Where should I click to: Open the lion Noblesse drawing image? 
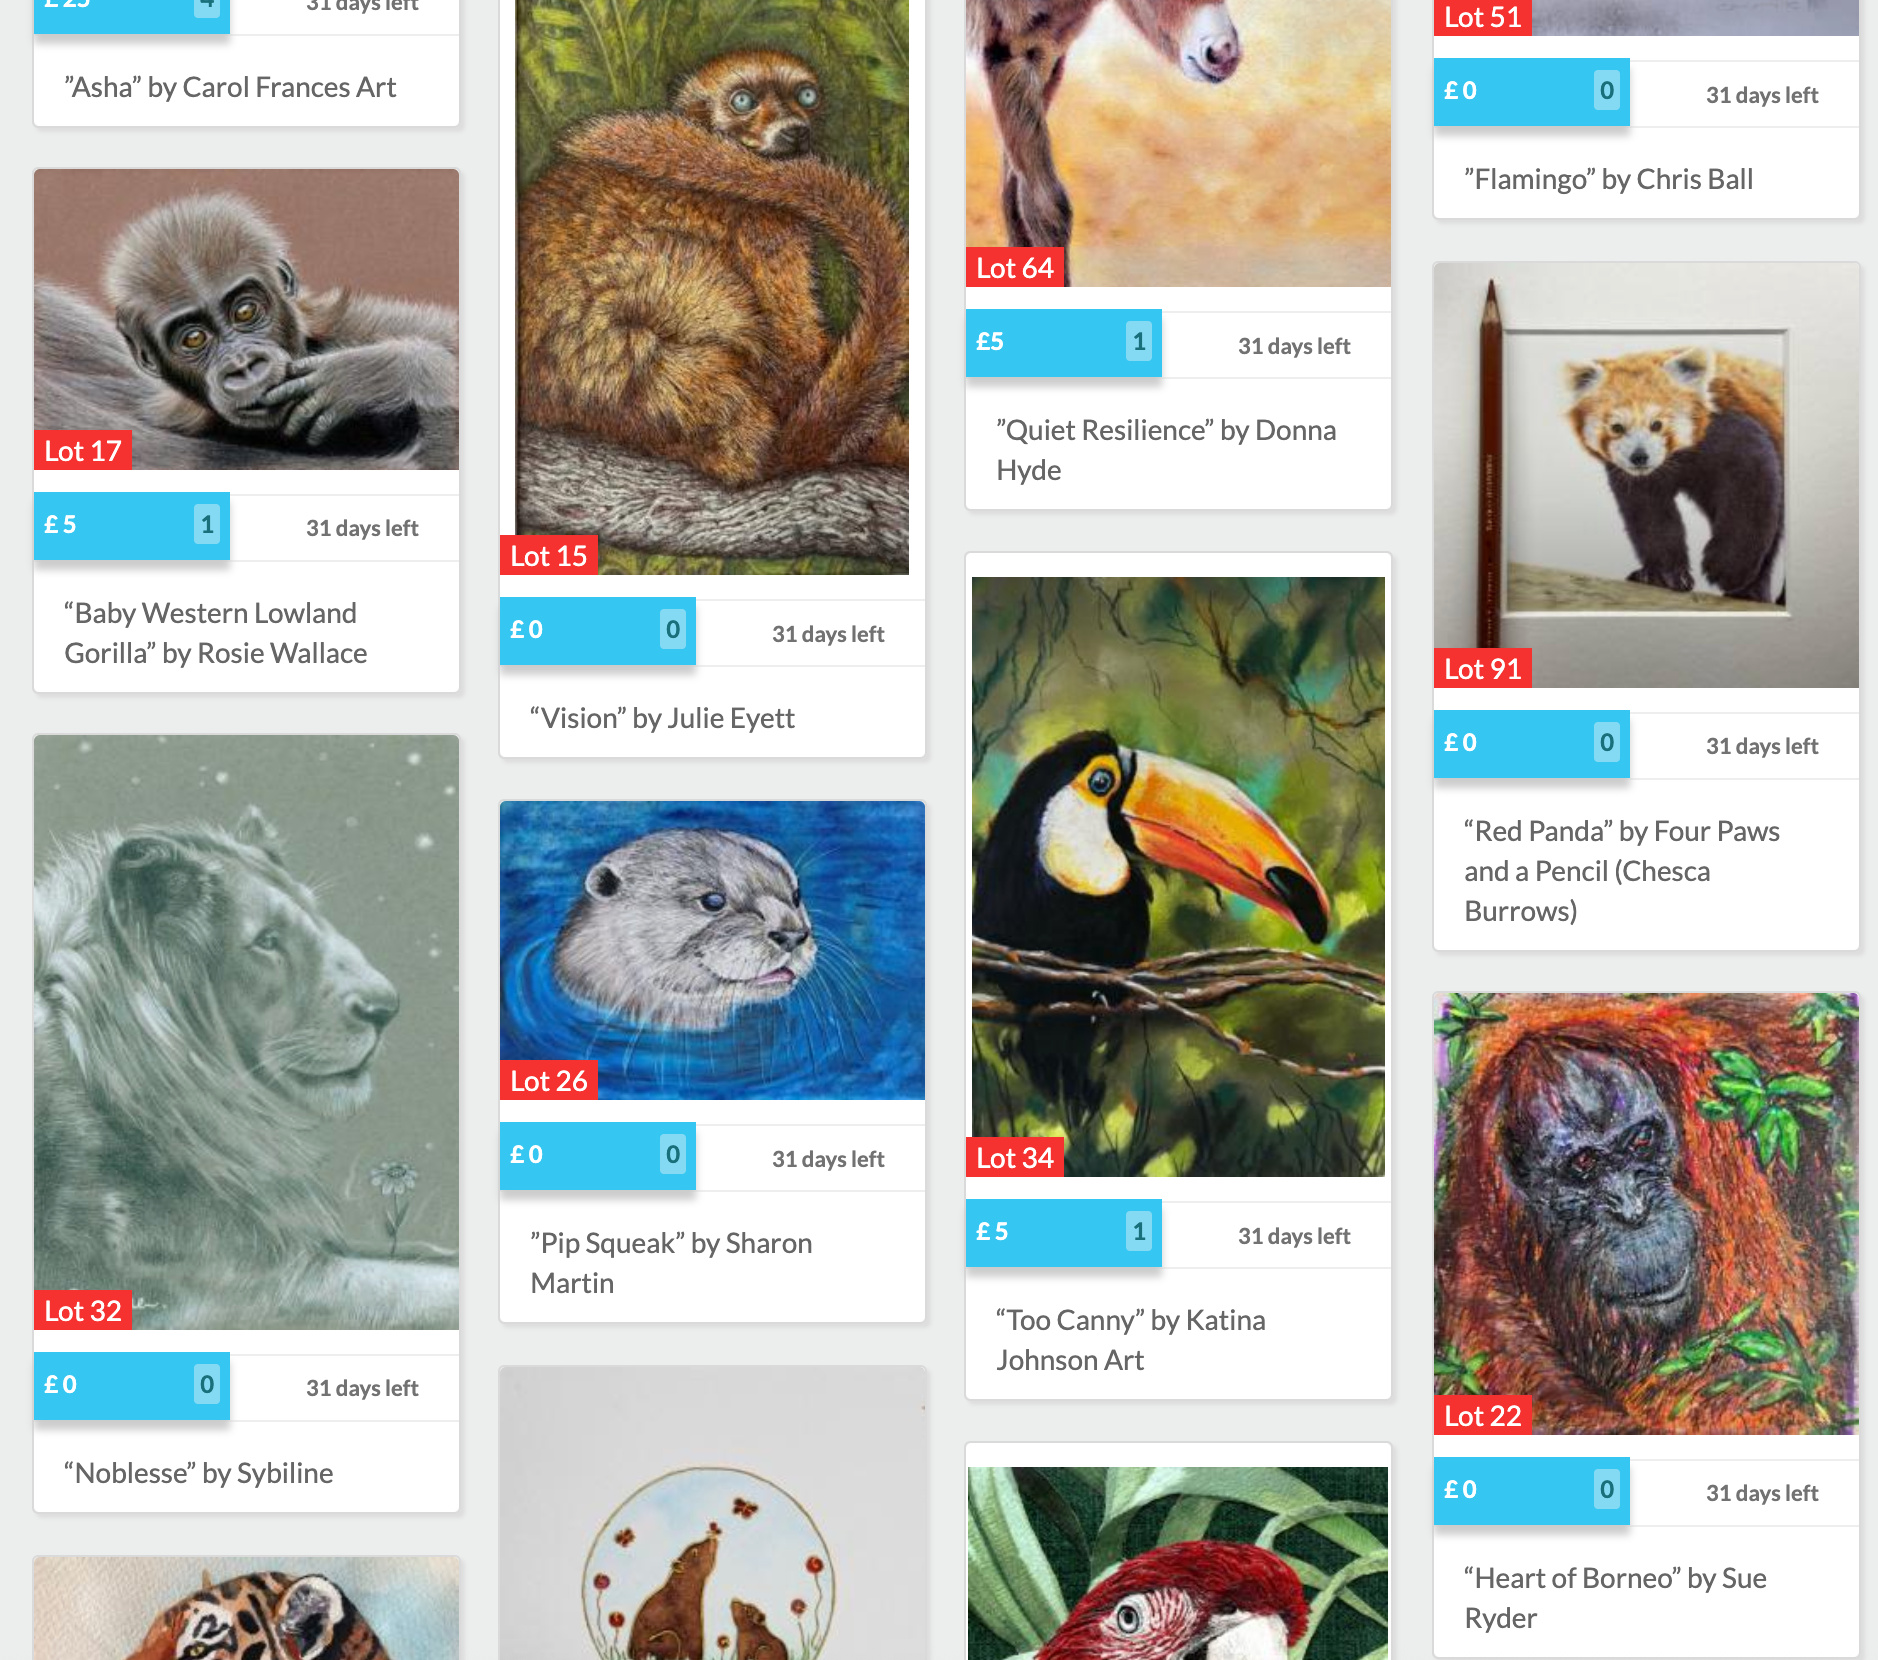point(246,1032)
